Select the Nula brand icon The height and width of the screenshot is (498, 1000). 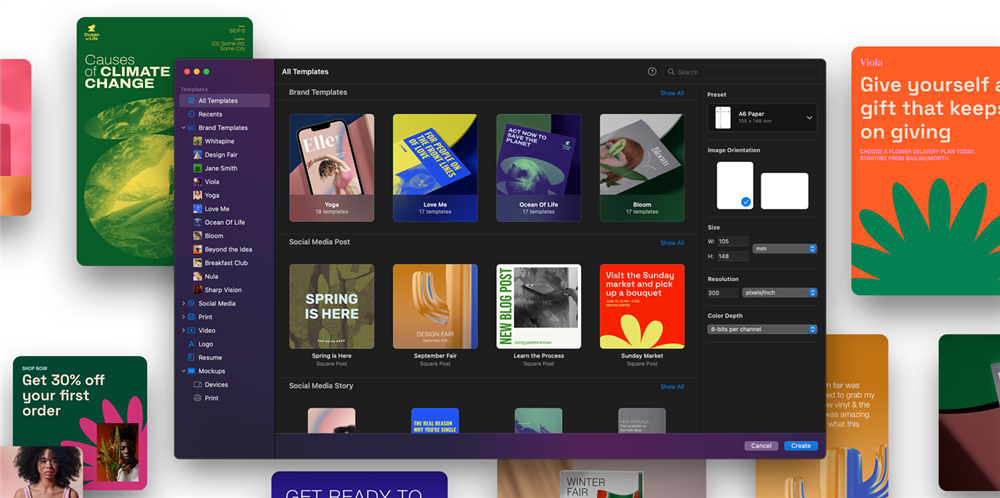click(x=198, y=276)
